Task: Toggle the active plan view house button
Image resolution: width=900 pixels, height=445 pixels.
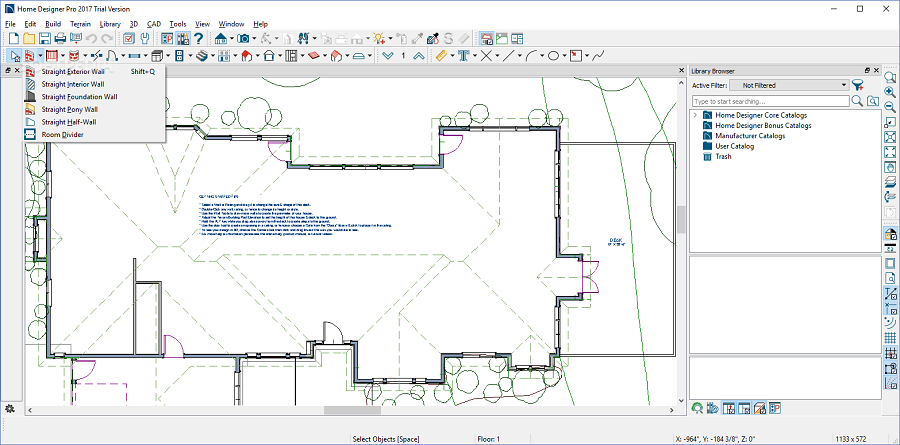Action: tap(487, 38)
